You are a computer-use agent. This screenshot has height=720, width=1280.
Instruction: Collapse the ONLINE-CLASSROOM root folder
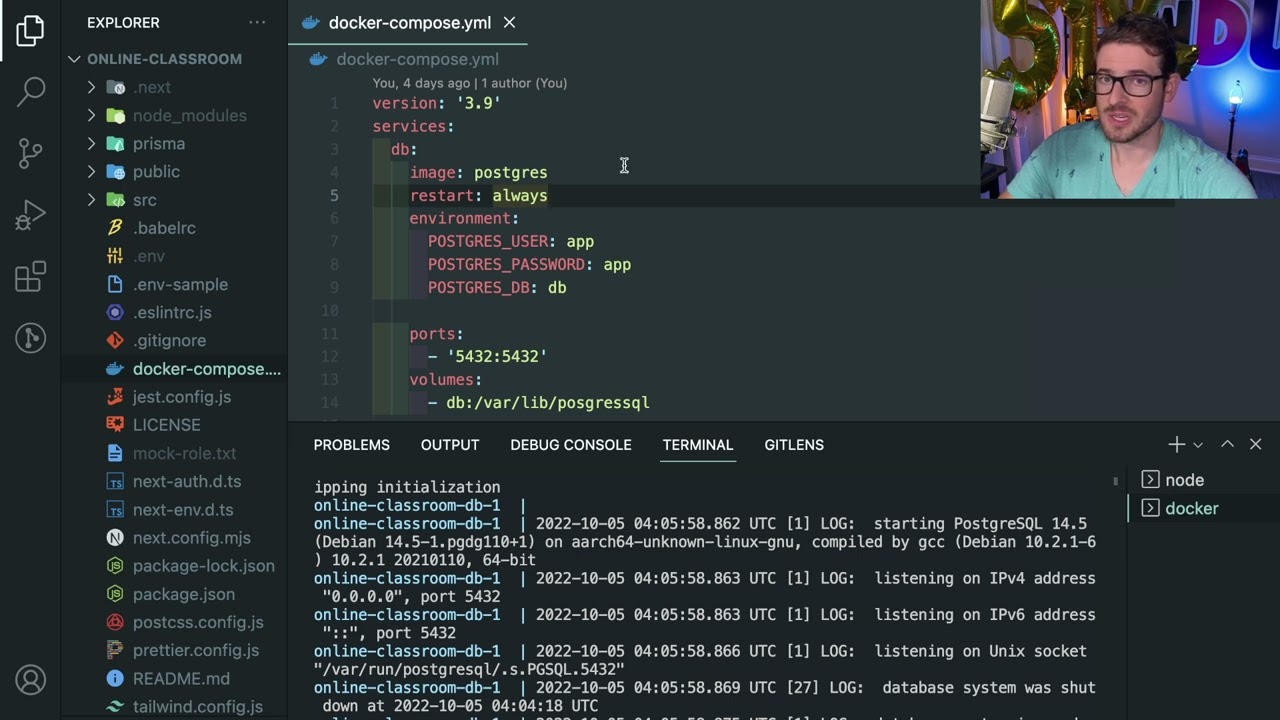click(164, 59)
